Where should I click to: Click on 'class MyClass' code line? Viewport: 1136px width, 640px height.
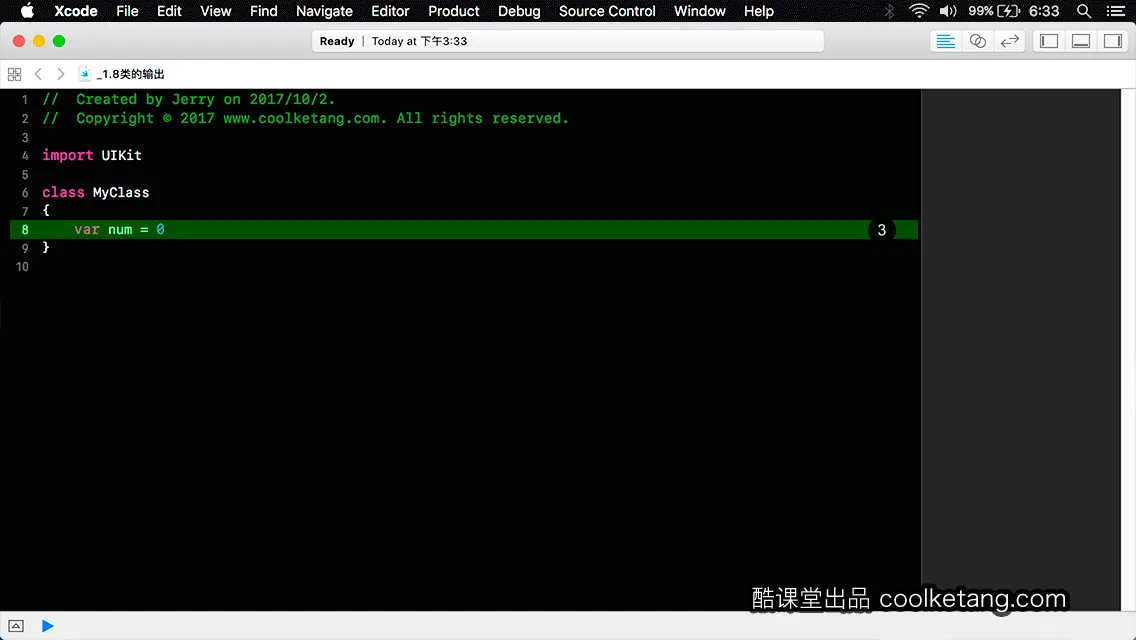click(96, 192)
